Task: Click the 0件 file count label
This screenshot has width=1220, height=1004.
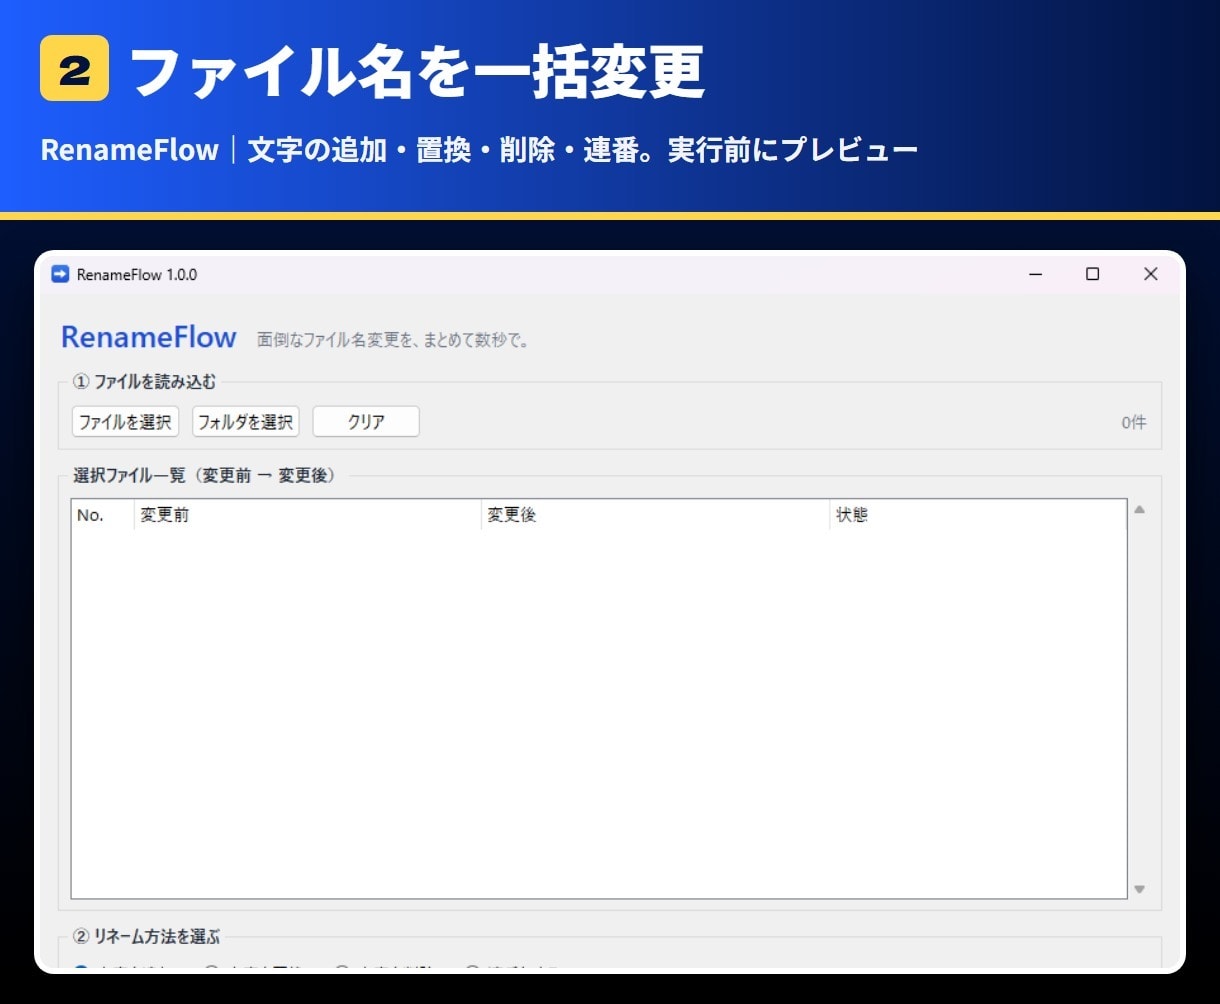Action: tap(1134, 422)
